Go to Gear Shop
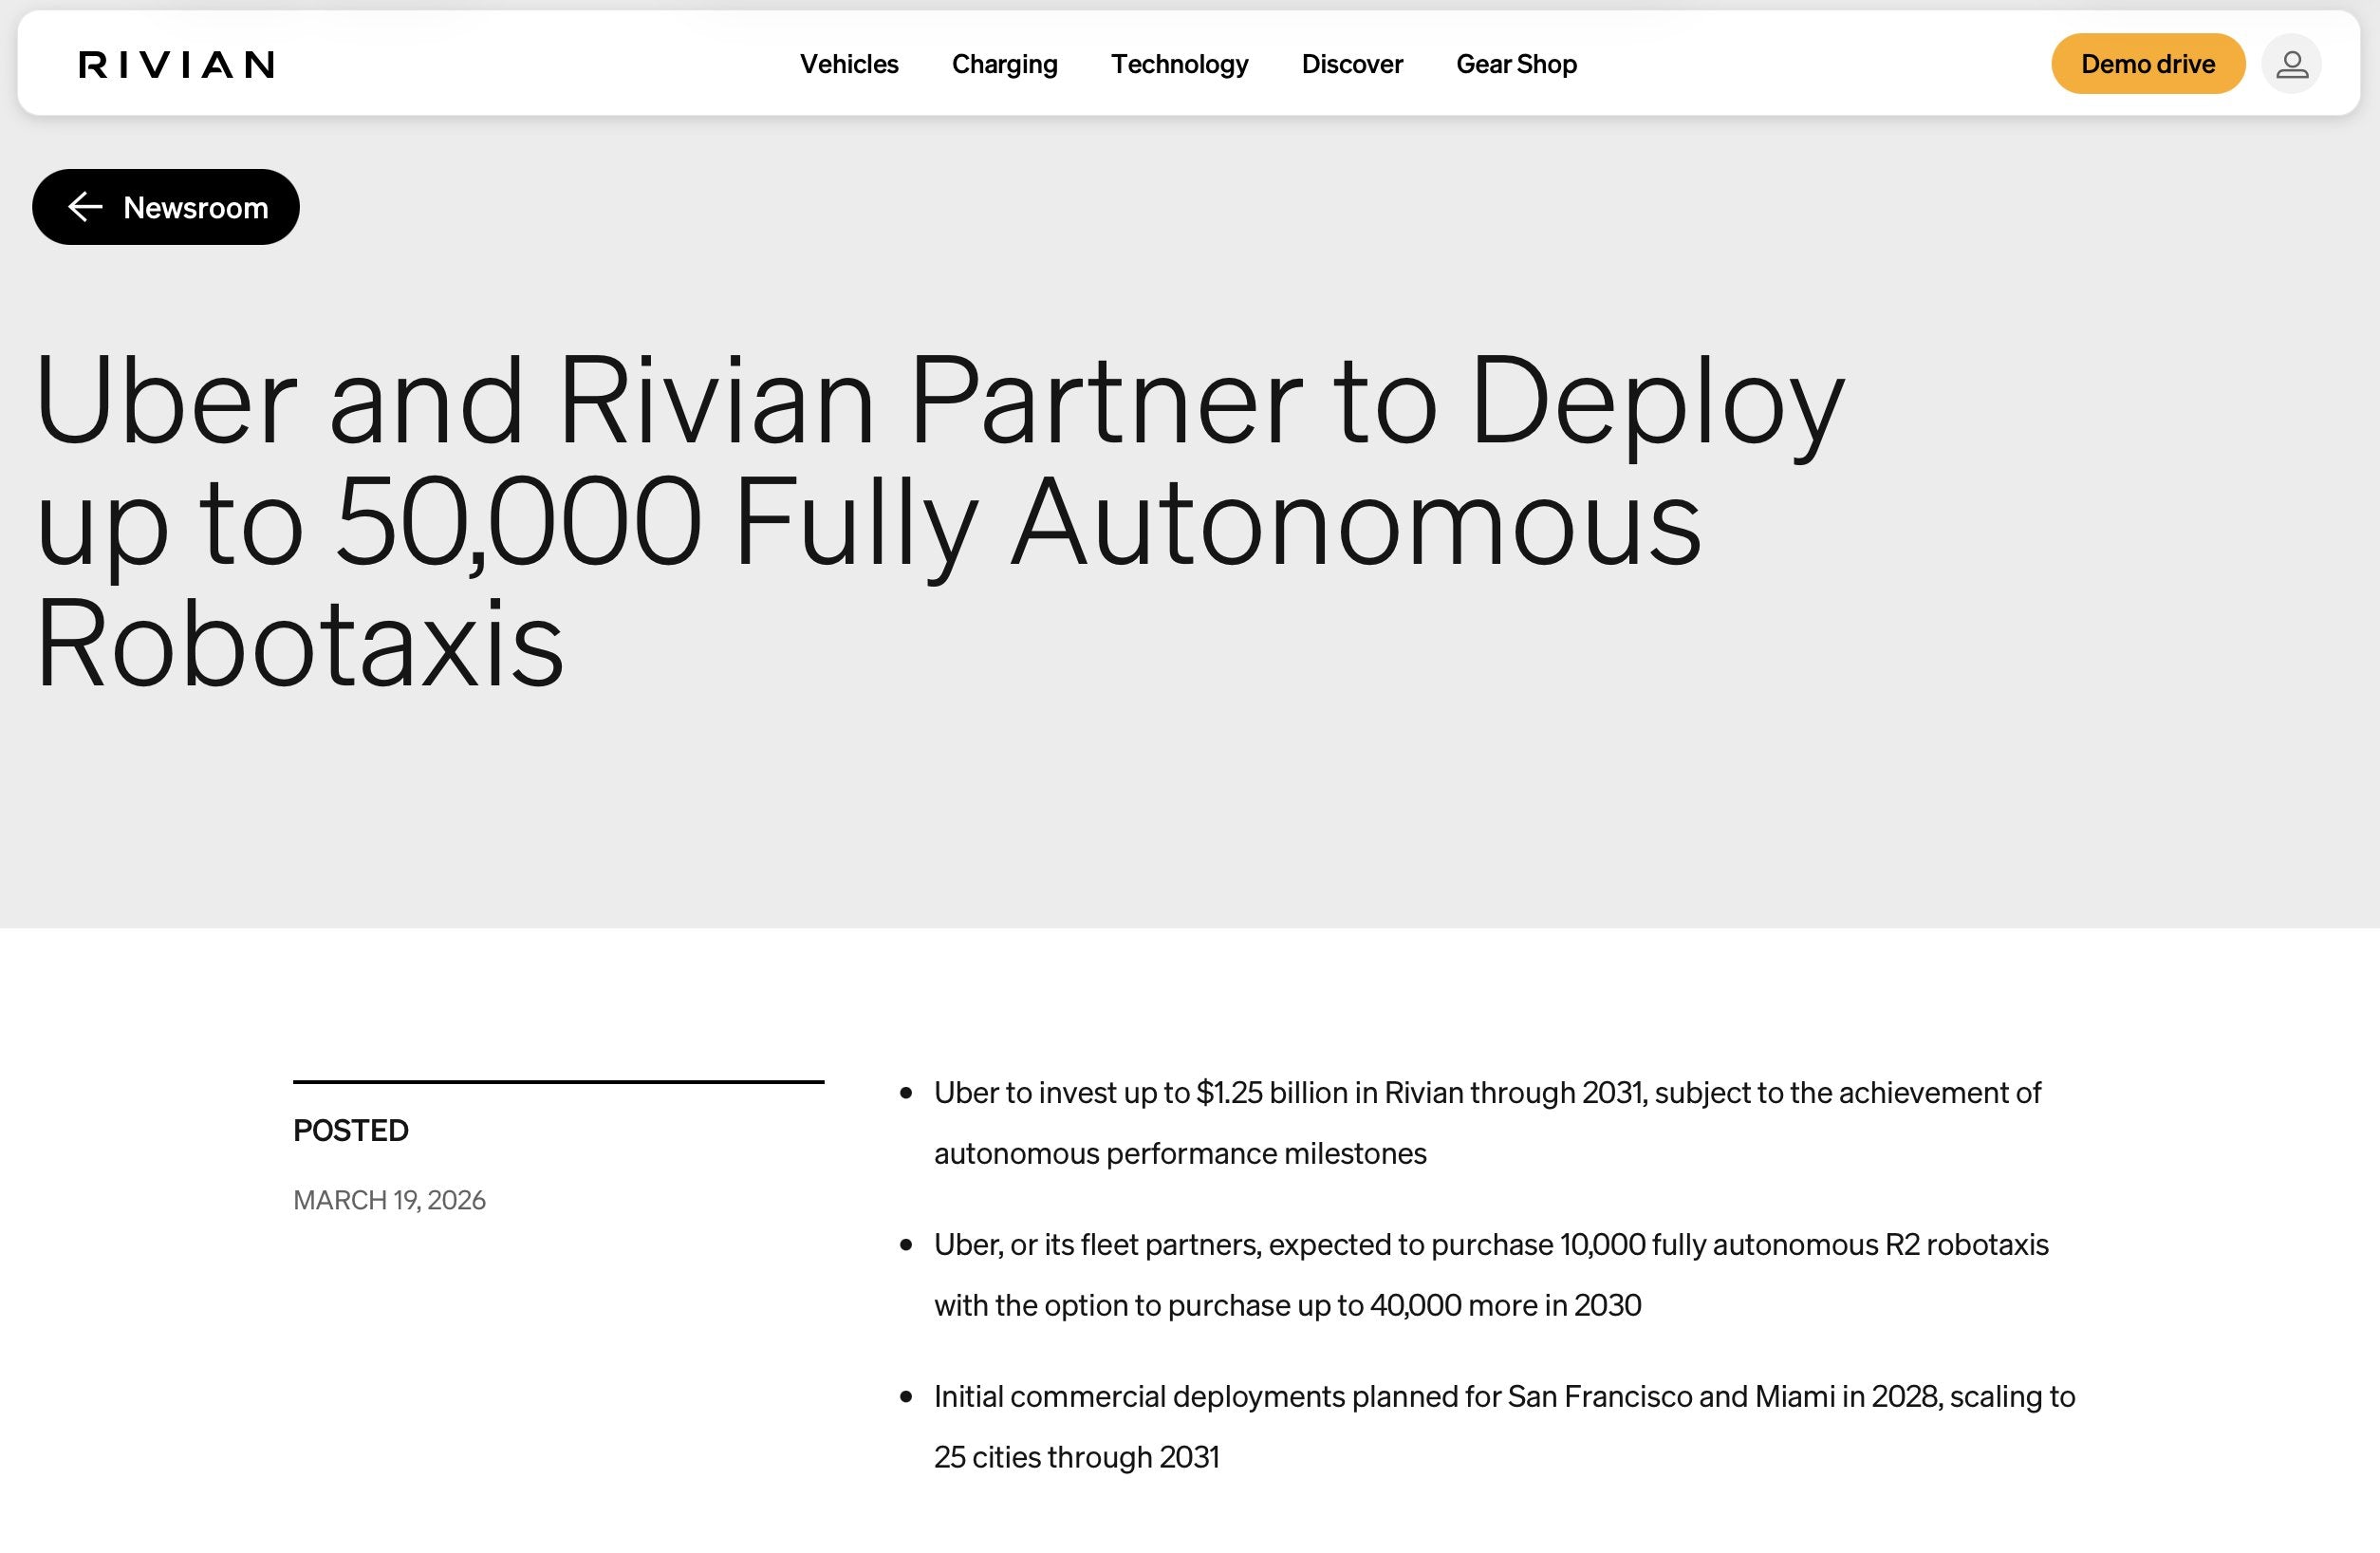 tap(1516, 64)
